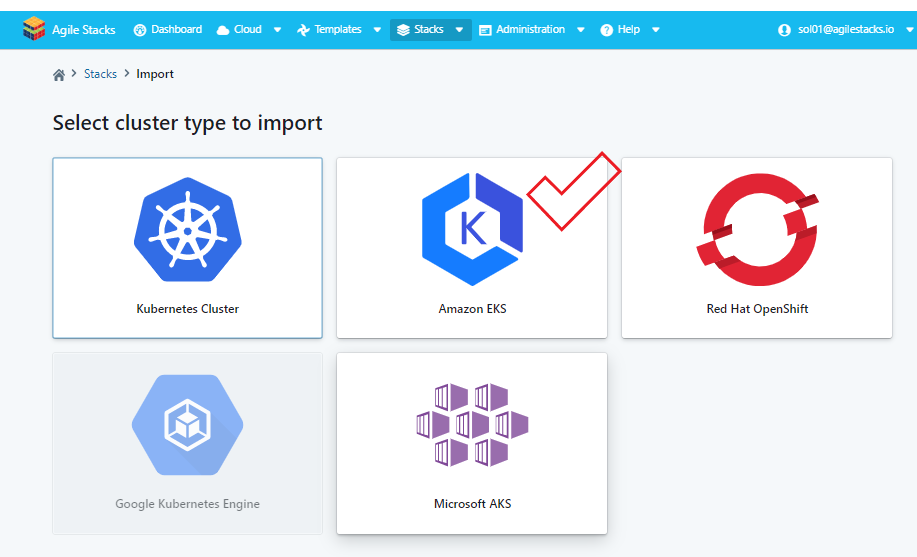
Task: Click the Help question mark icon
Action: [x=606, y=30]
